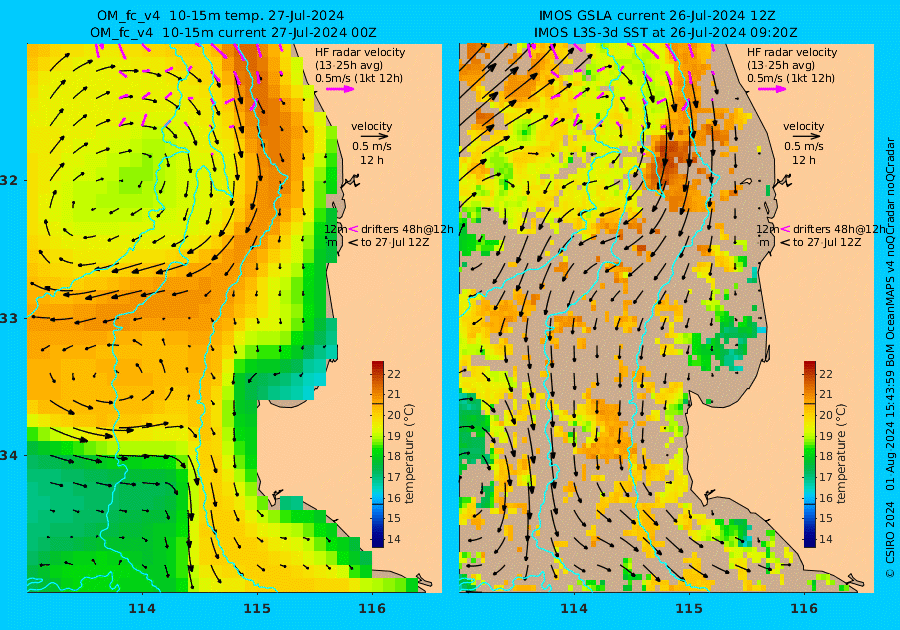Click the 19 tick on right colorbar
Screen dimensions: 900x630
click(825, 436)
